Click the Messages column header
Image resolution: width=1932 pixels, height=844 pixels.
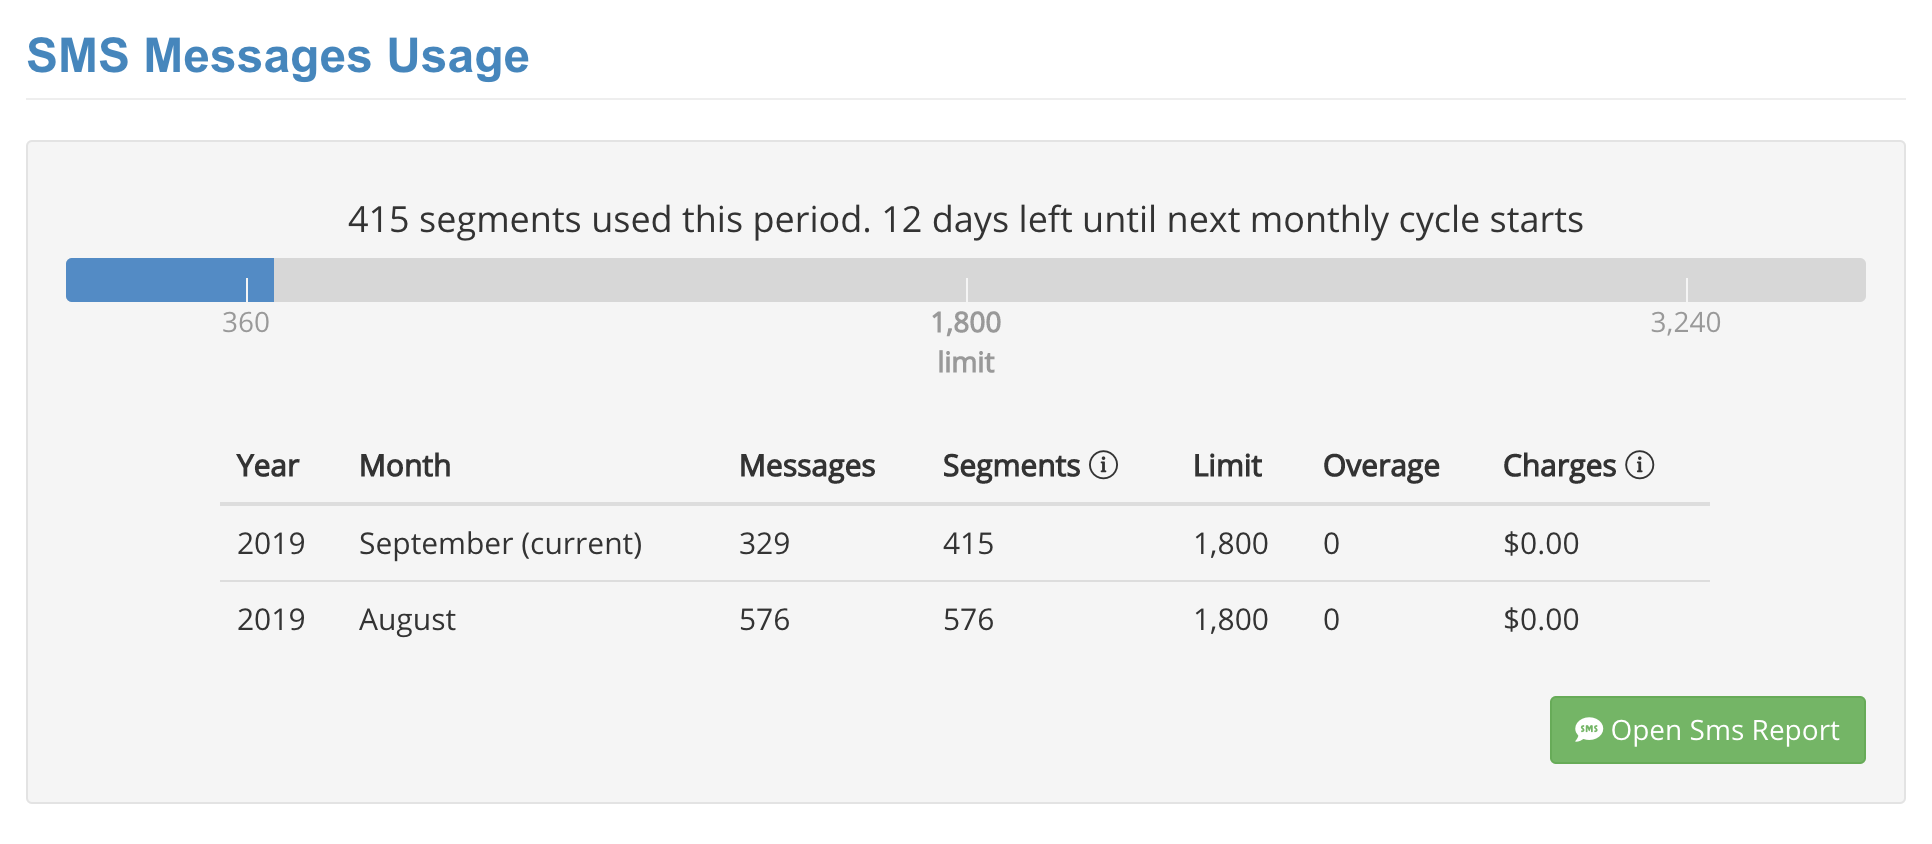[806, 466]
